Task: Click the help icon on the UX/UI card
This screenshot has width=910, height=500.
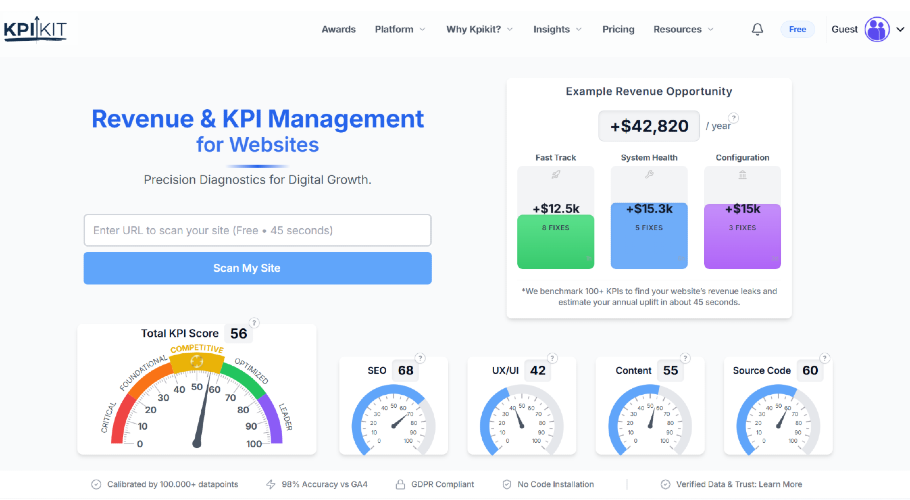Action: point(552,358)
